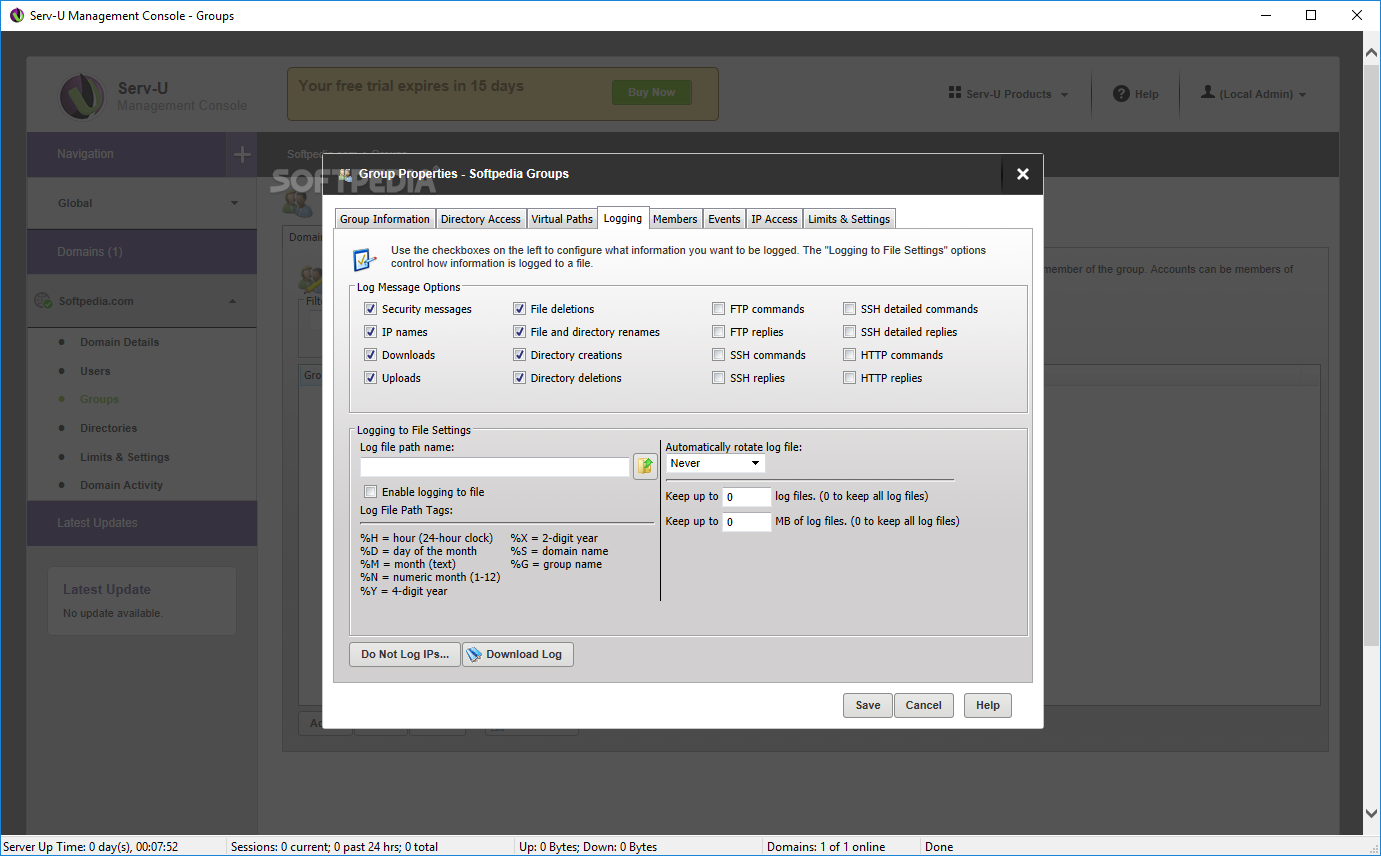Enable SSH replies logging
Viewport: 1381px width, 856px height.
[719, 378]
